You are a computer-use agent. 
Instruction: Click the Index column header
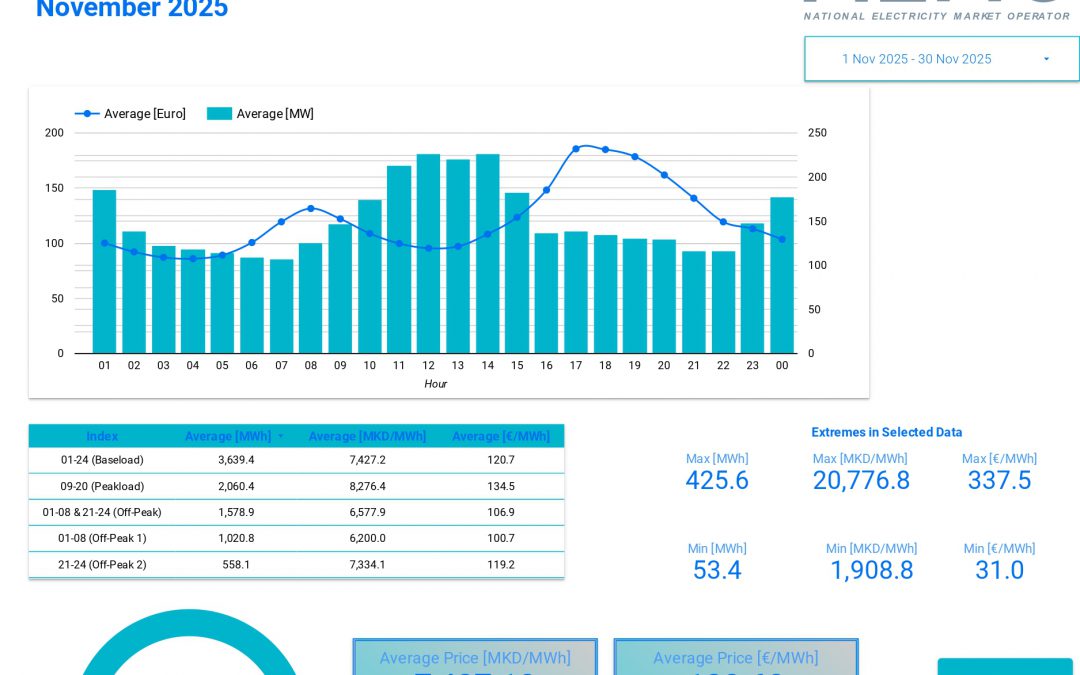pos(102,436)
